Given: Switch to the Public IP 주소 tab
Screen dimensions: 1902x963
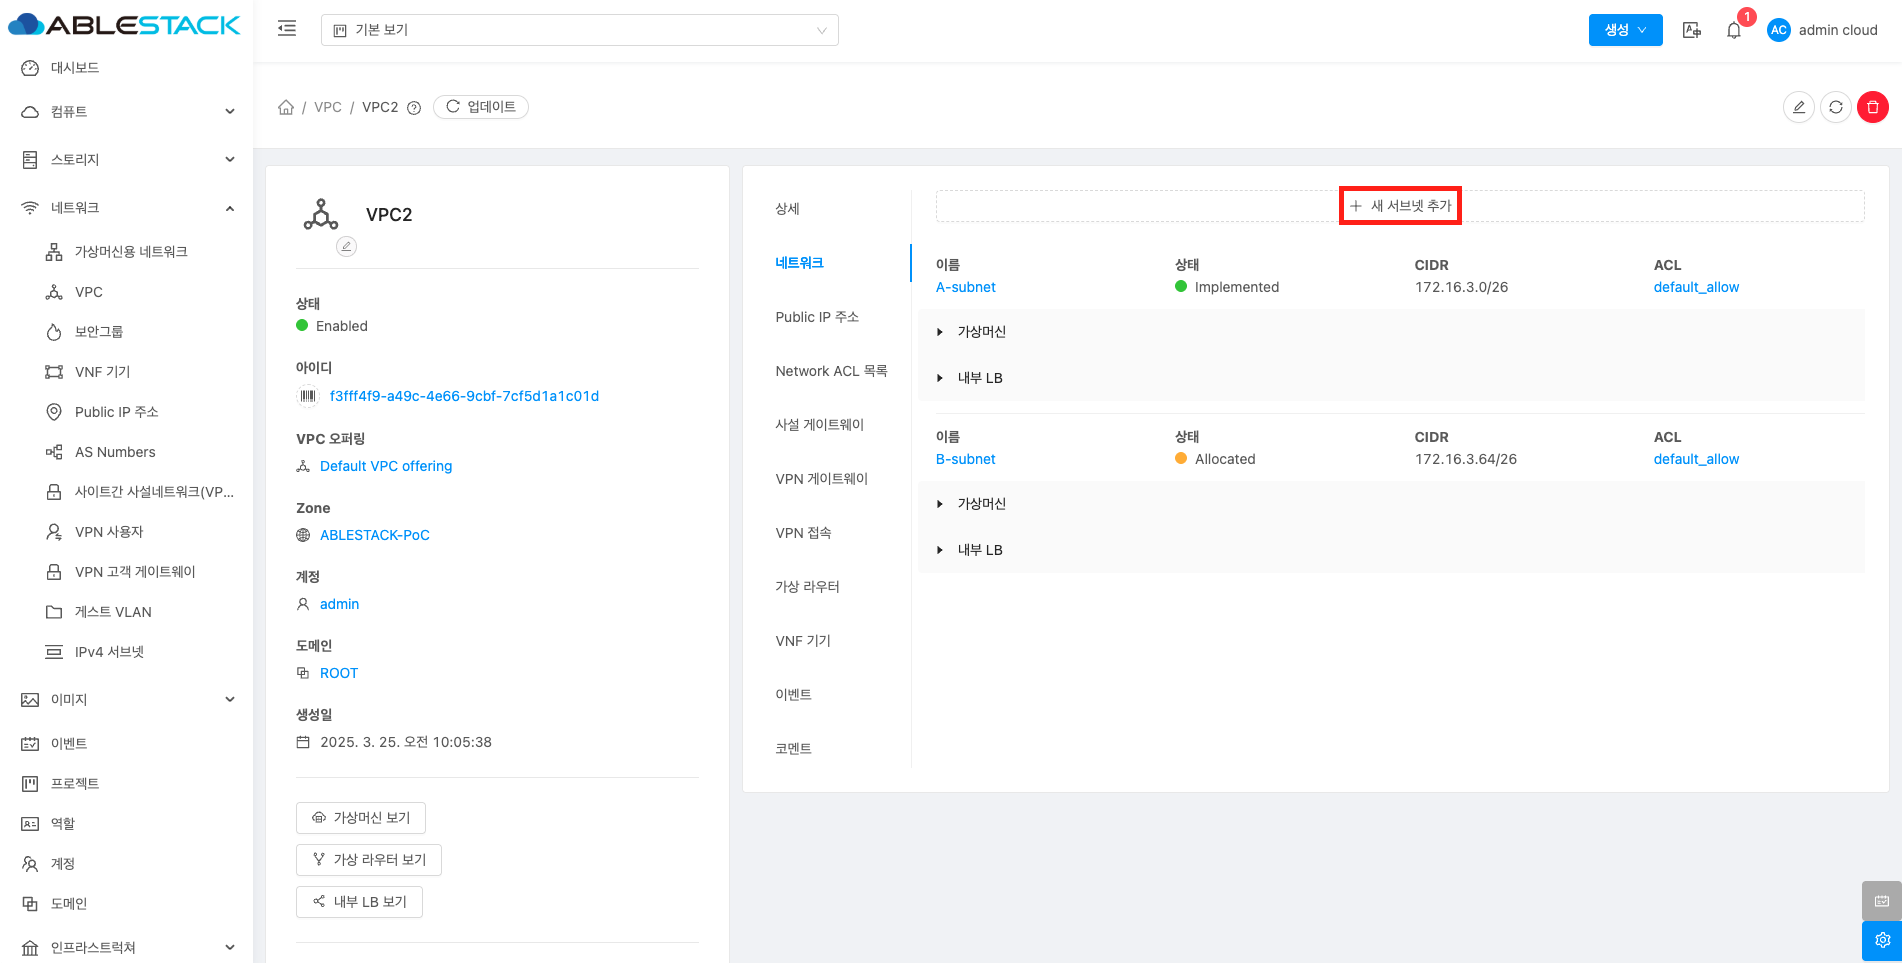Looking at the screenshot, I should click(817, 317).
